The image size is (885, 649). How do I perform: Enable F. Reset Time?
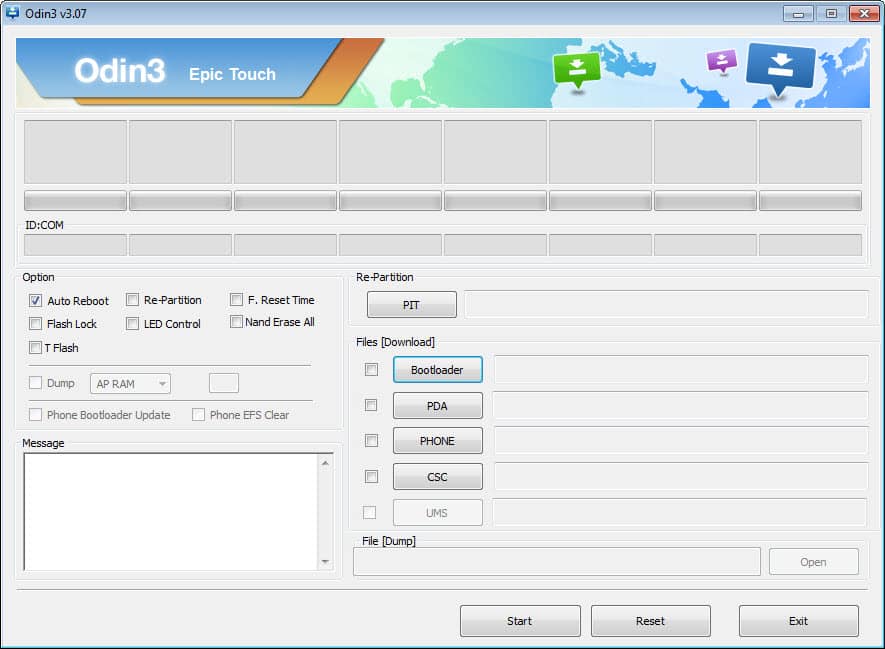[x=236, y=299]
